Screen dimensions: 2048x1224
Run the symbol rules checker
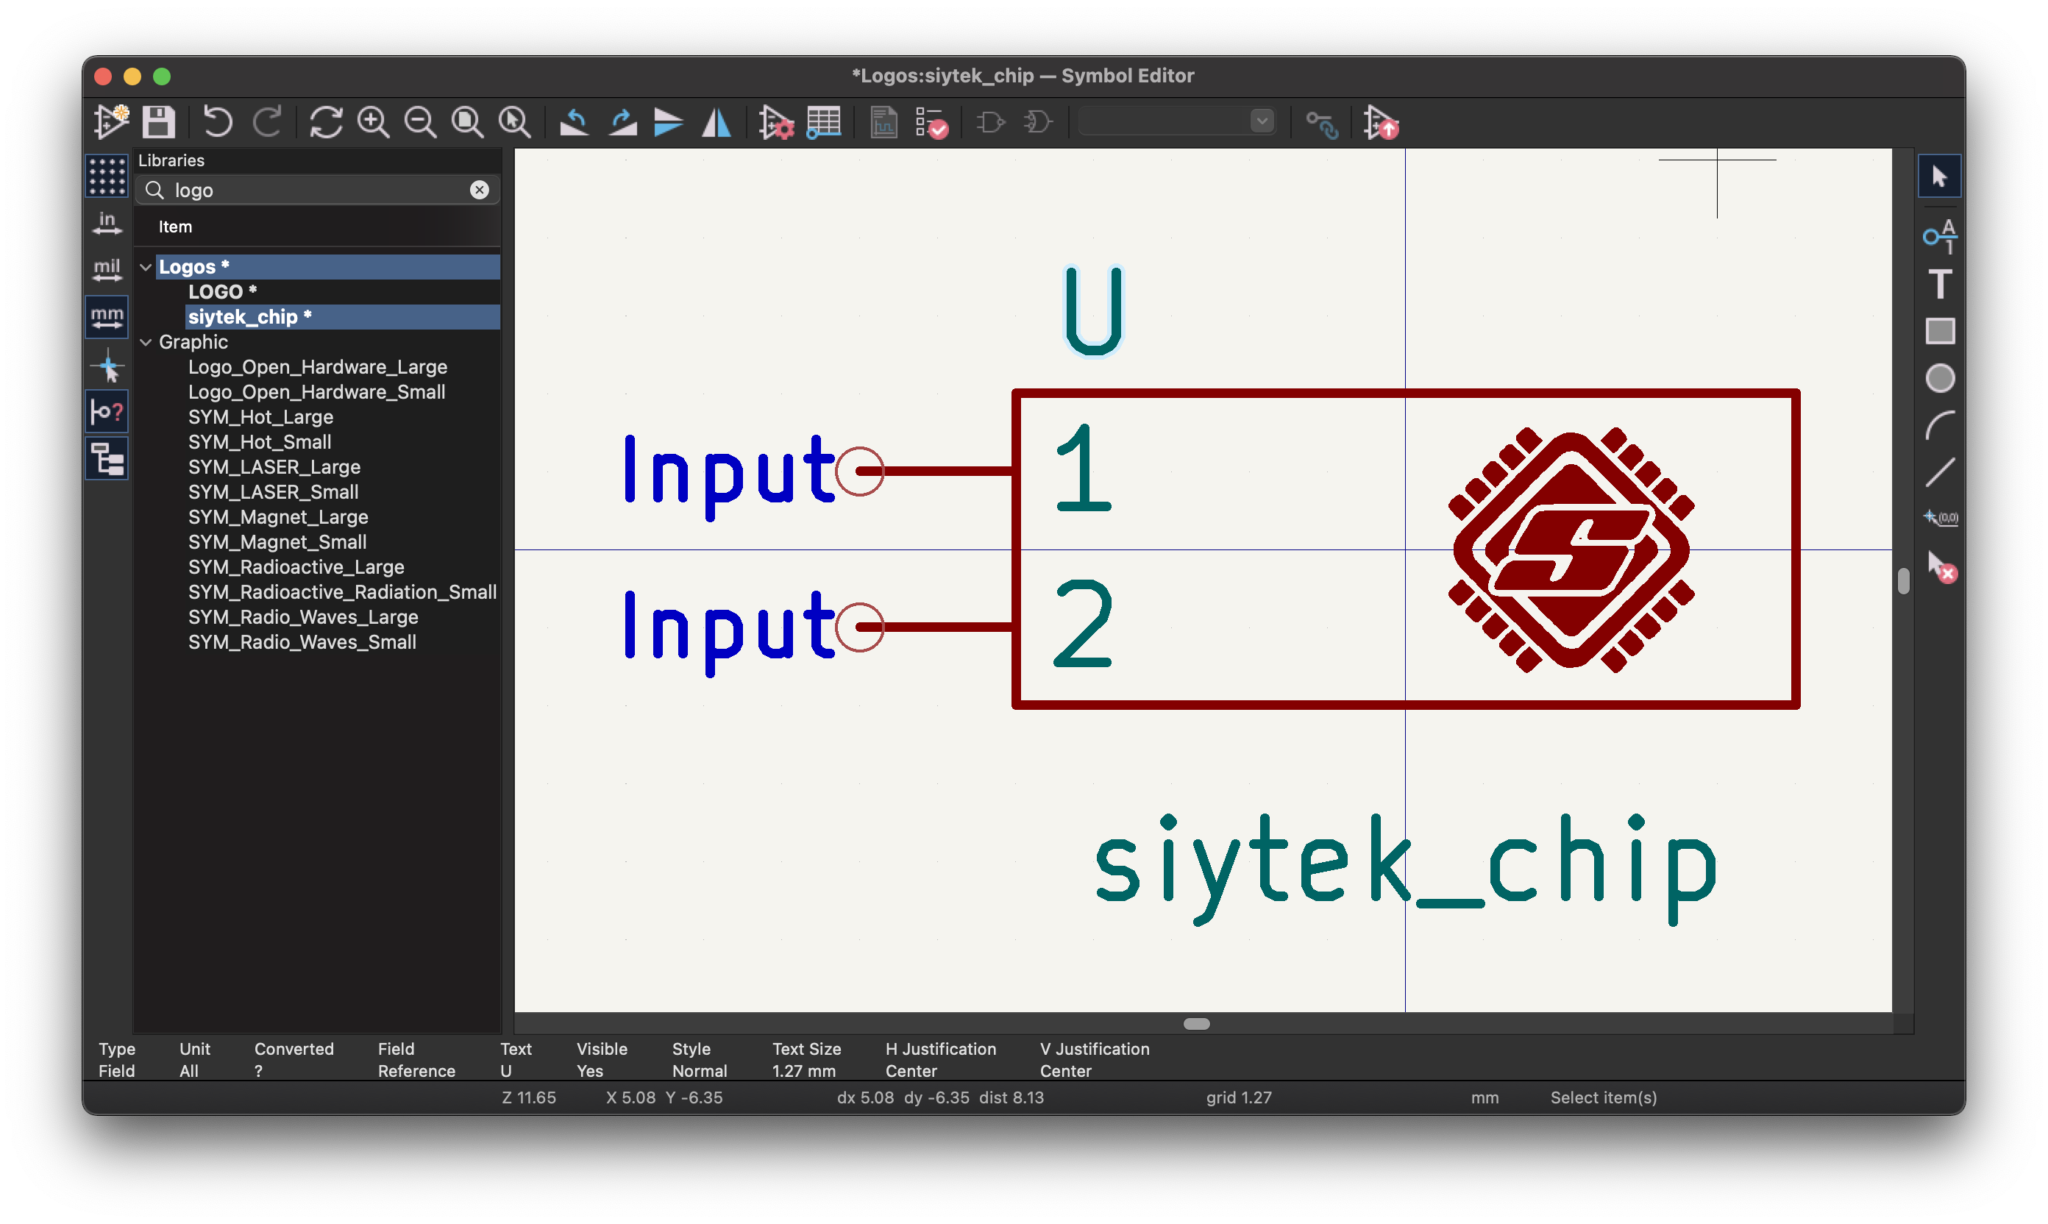[x=930, y=121]
